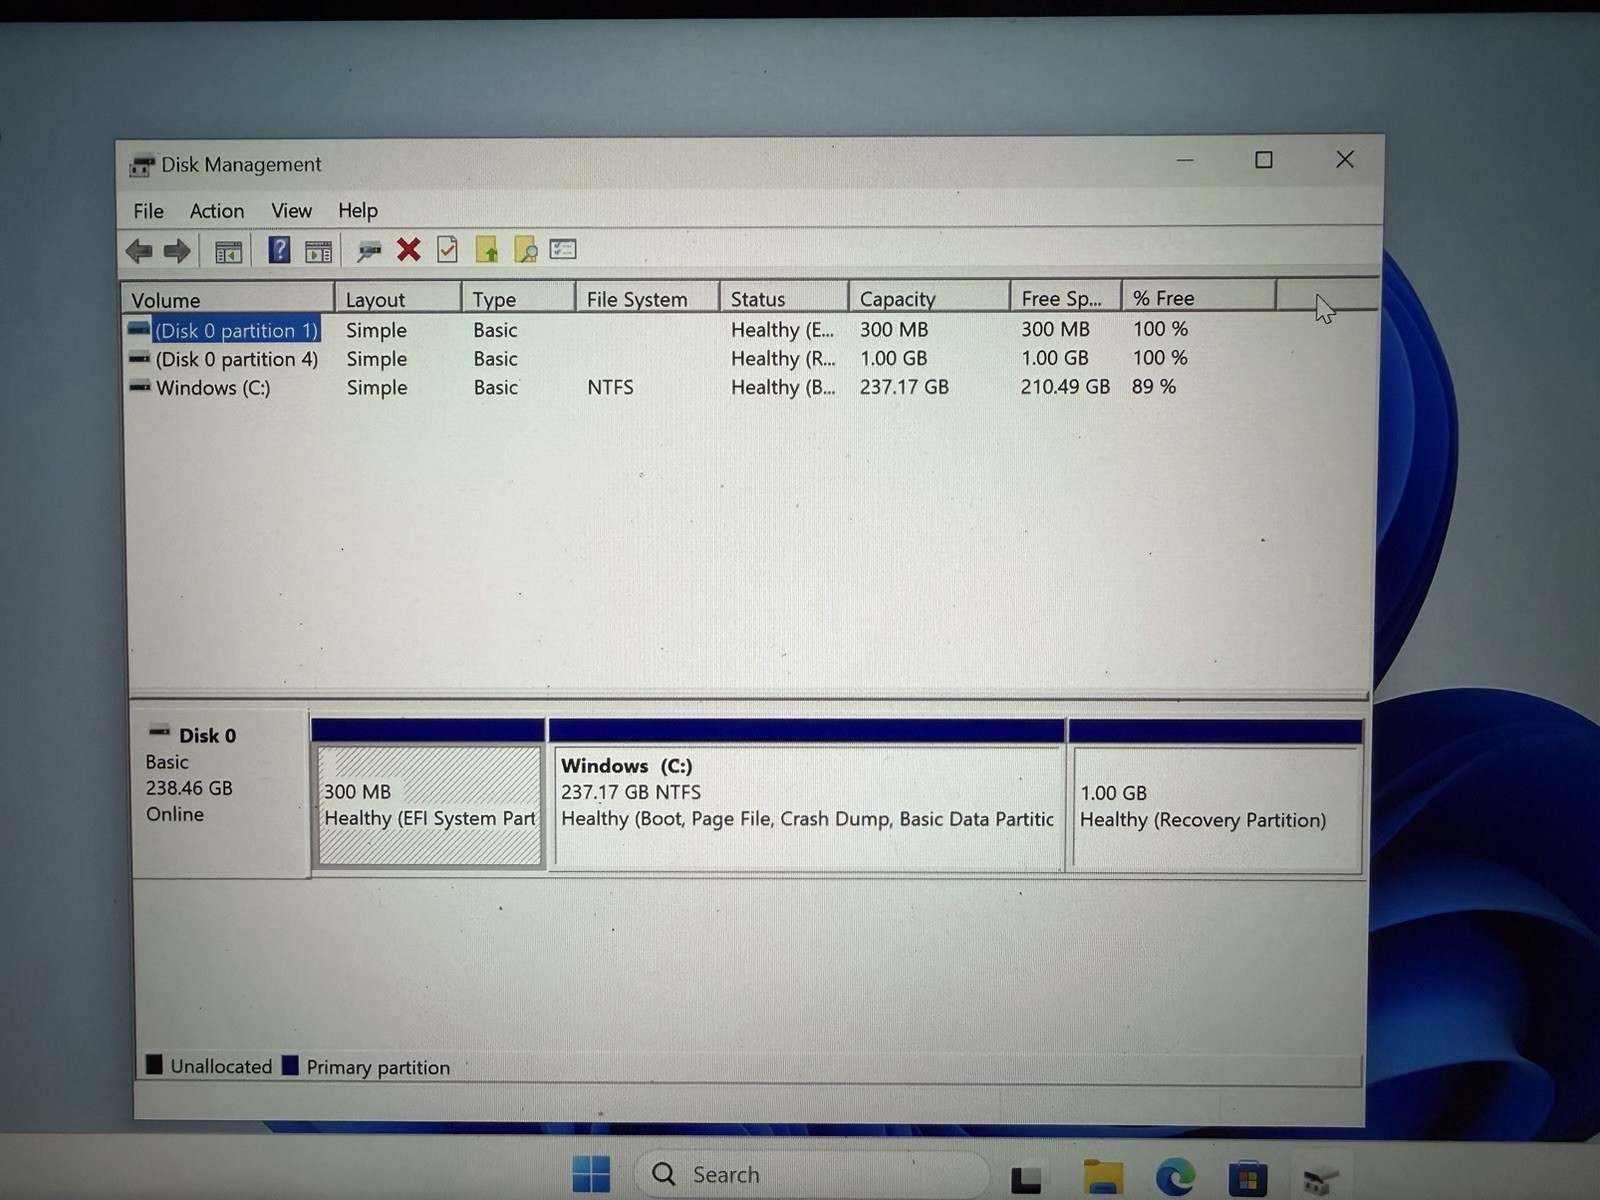Click the Disk 0 drive icon in lower pane

coord(158,732)
